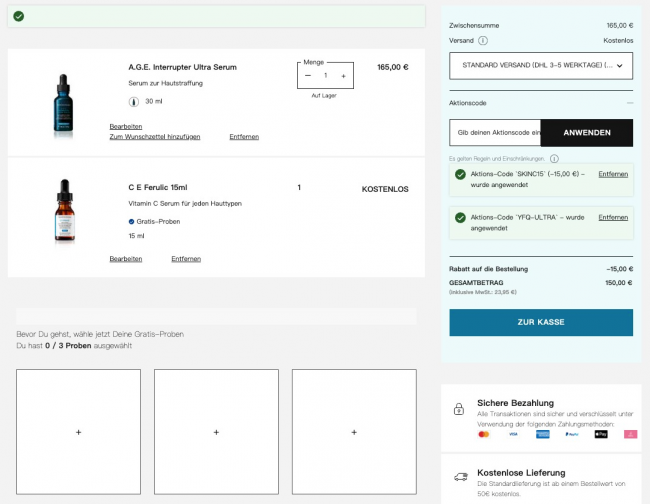This screenshot has height=504, width=650.
Task: Click the blue Gratis-Proben badge
Action: pos(131,221)
